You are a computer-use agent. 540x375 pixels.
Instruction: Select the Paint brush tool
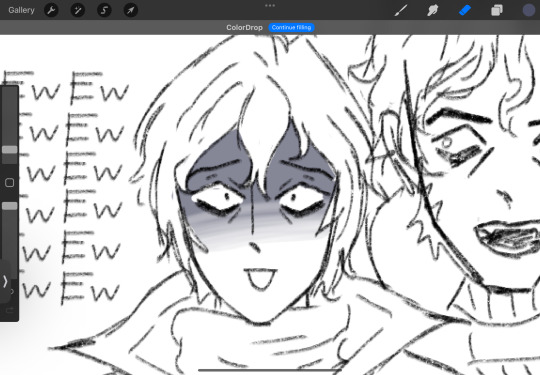click(401, 10)
